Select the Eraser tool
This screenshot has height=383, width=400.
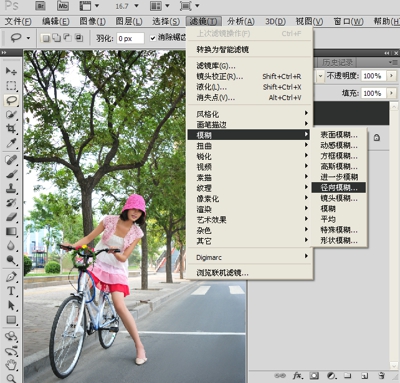click(11, 217)
